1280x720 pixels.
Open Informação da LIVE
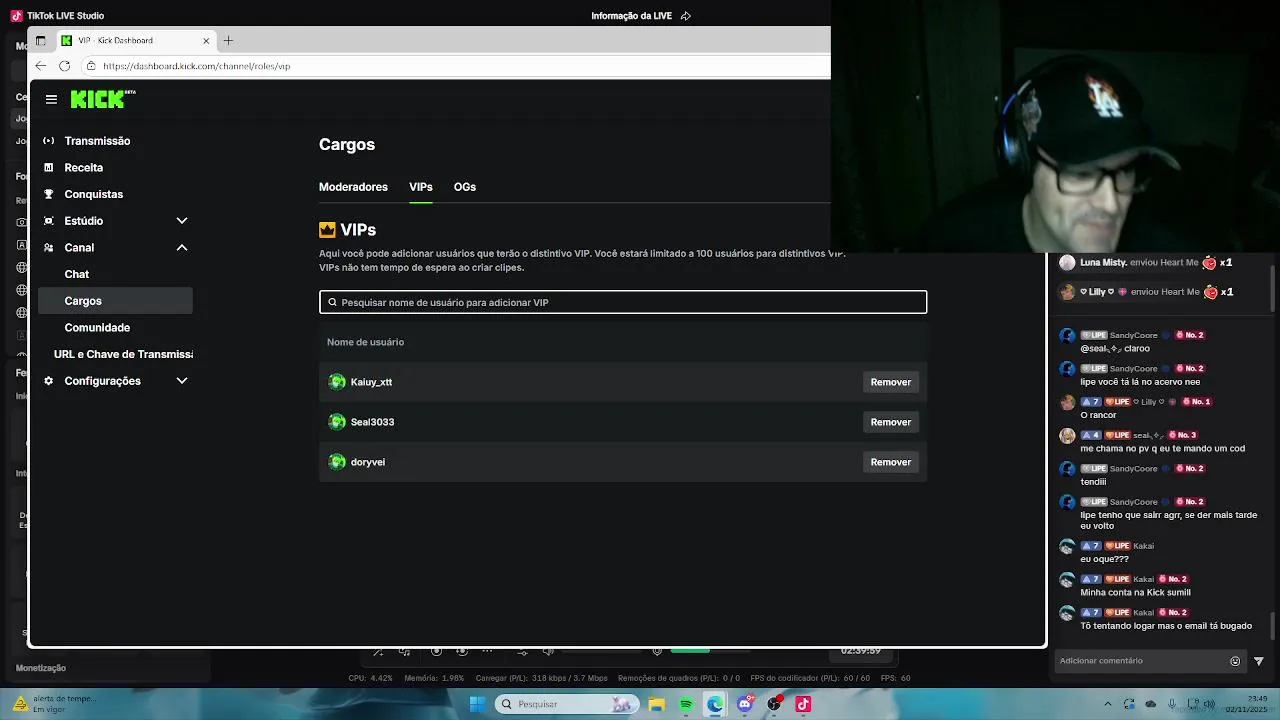coord(631,16)
